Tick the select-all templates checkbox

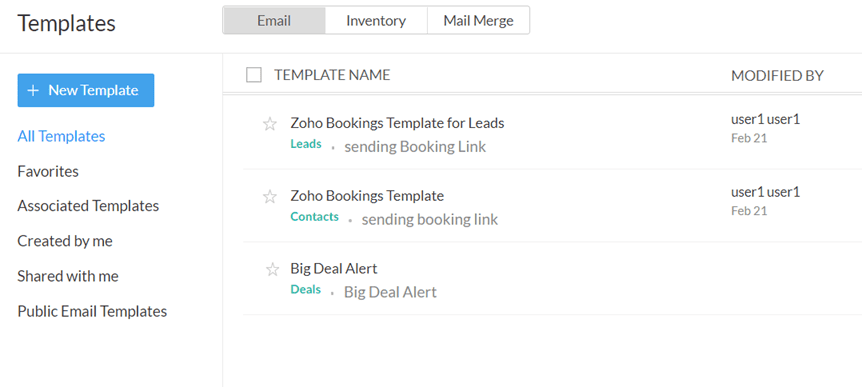[x=253, y=75]
